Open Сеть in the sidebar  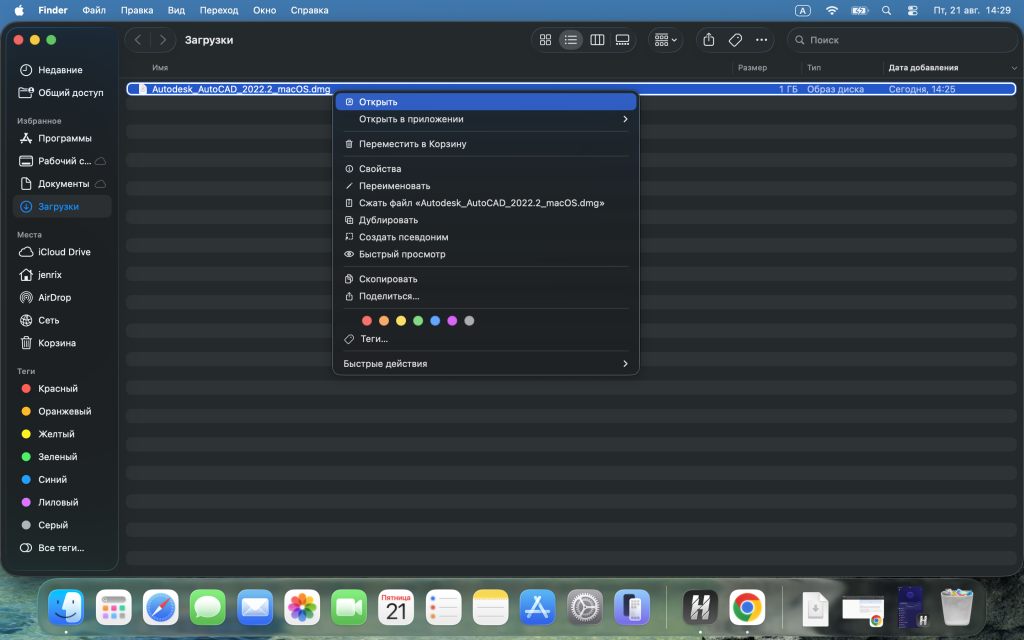click(x=62, y=320)
